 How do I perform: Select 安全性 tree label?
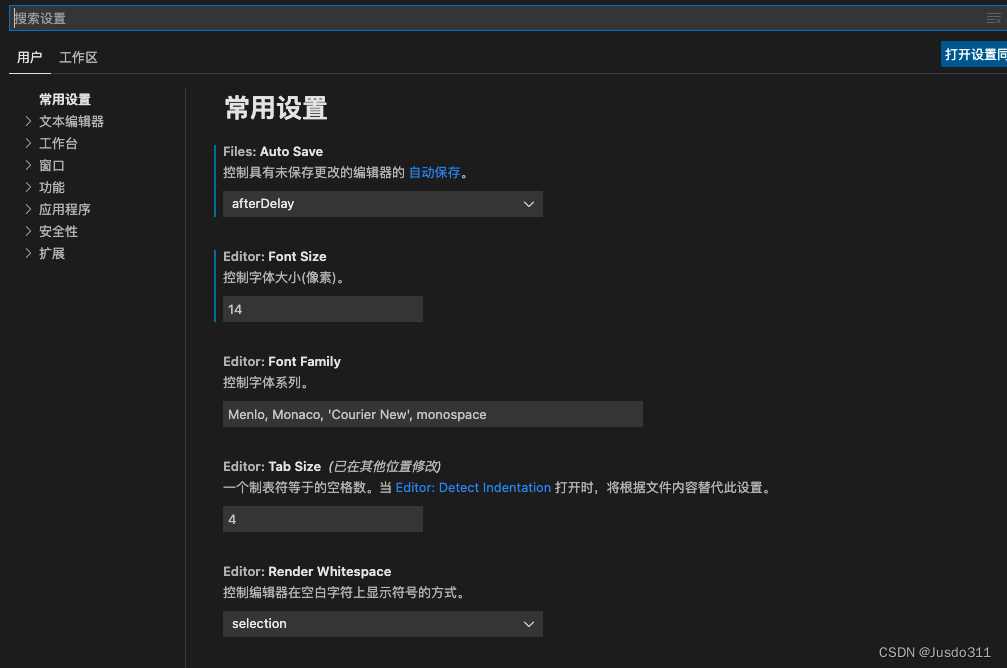[58, 231]
